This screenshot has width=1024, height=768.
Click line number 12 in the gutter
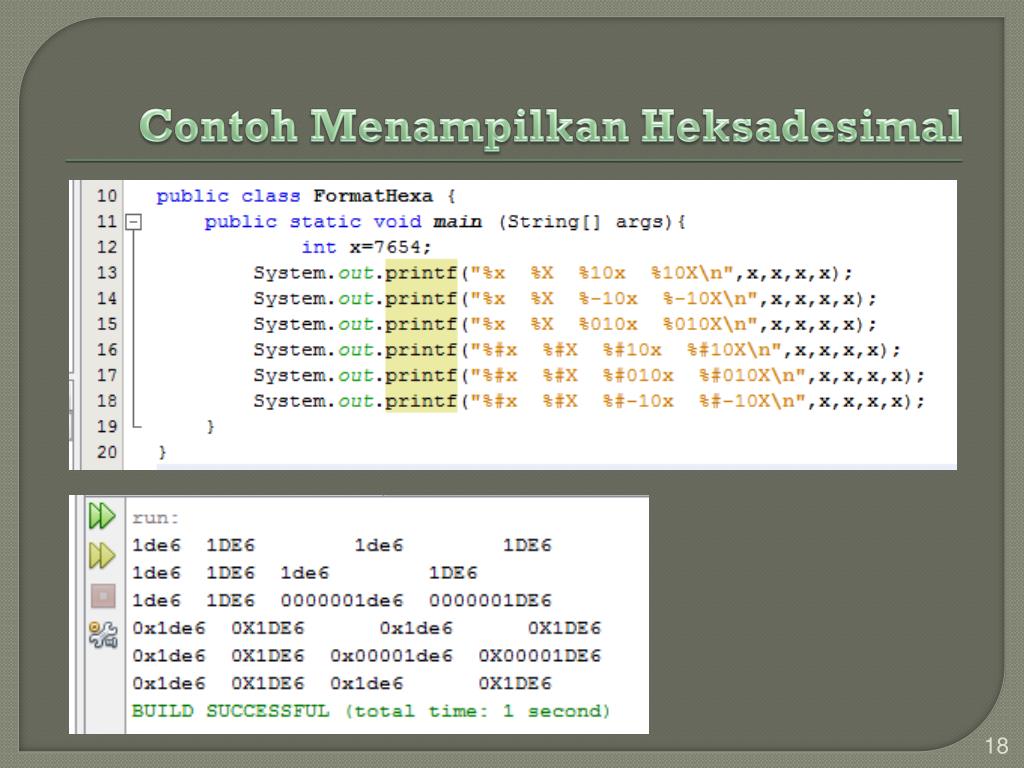click(x=106, y=248)
